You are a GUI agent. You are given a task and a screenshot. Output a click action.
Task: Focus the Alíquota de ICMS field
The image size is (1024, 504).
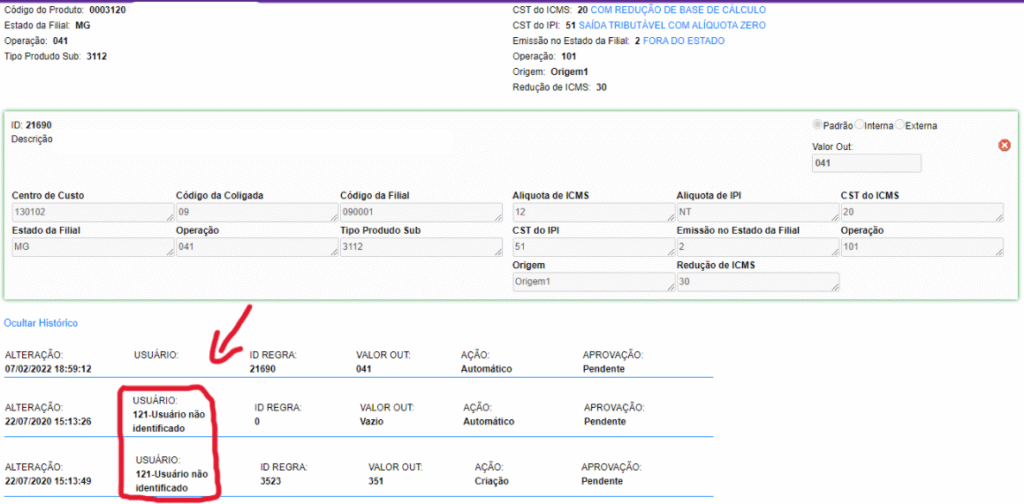coord(591,212)
